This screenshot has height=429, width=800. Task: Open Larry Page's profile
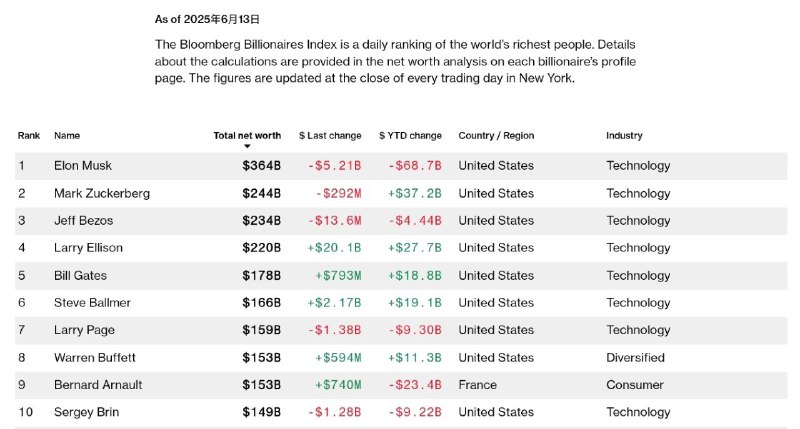(84, 330)
